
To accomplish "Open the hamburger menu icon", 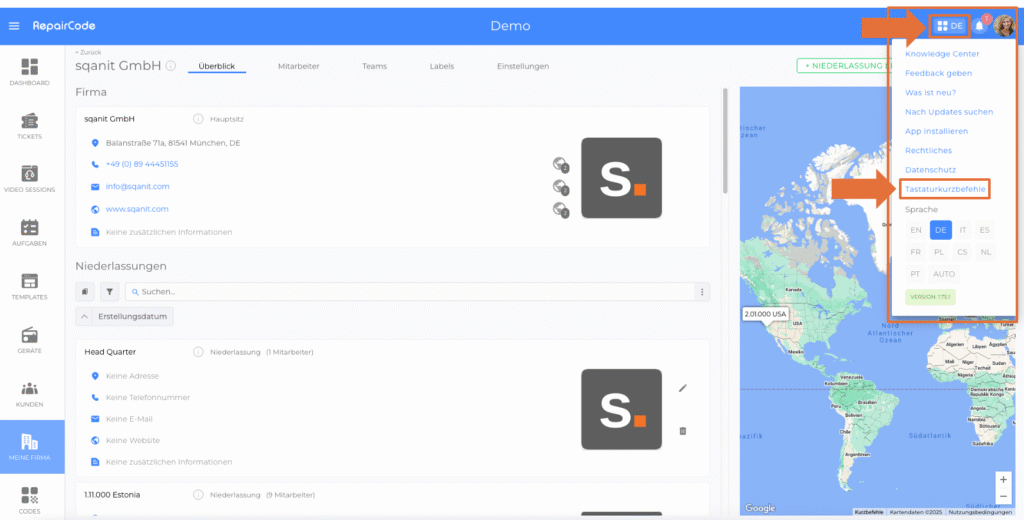I will pos(14,25).
